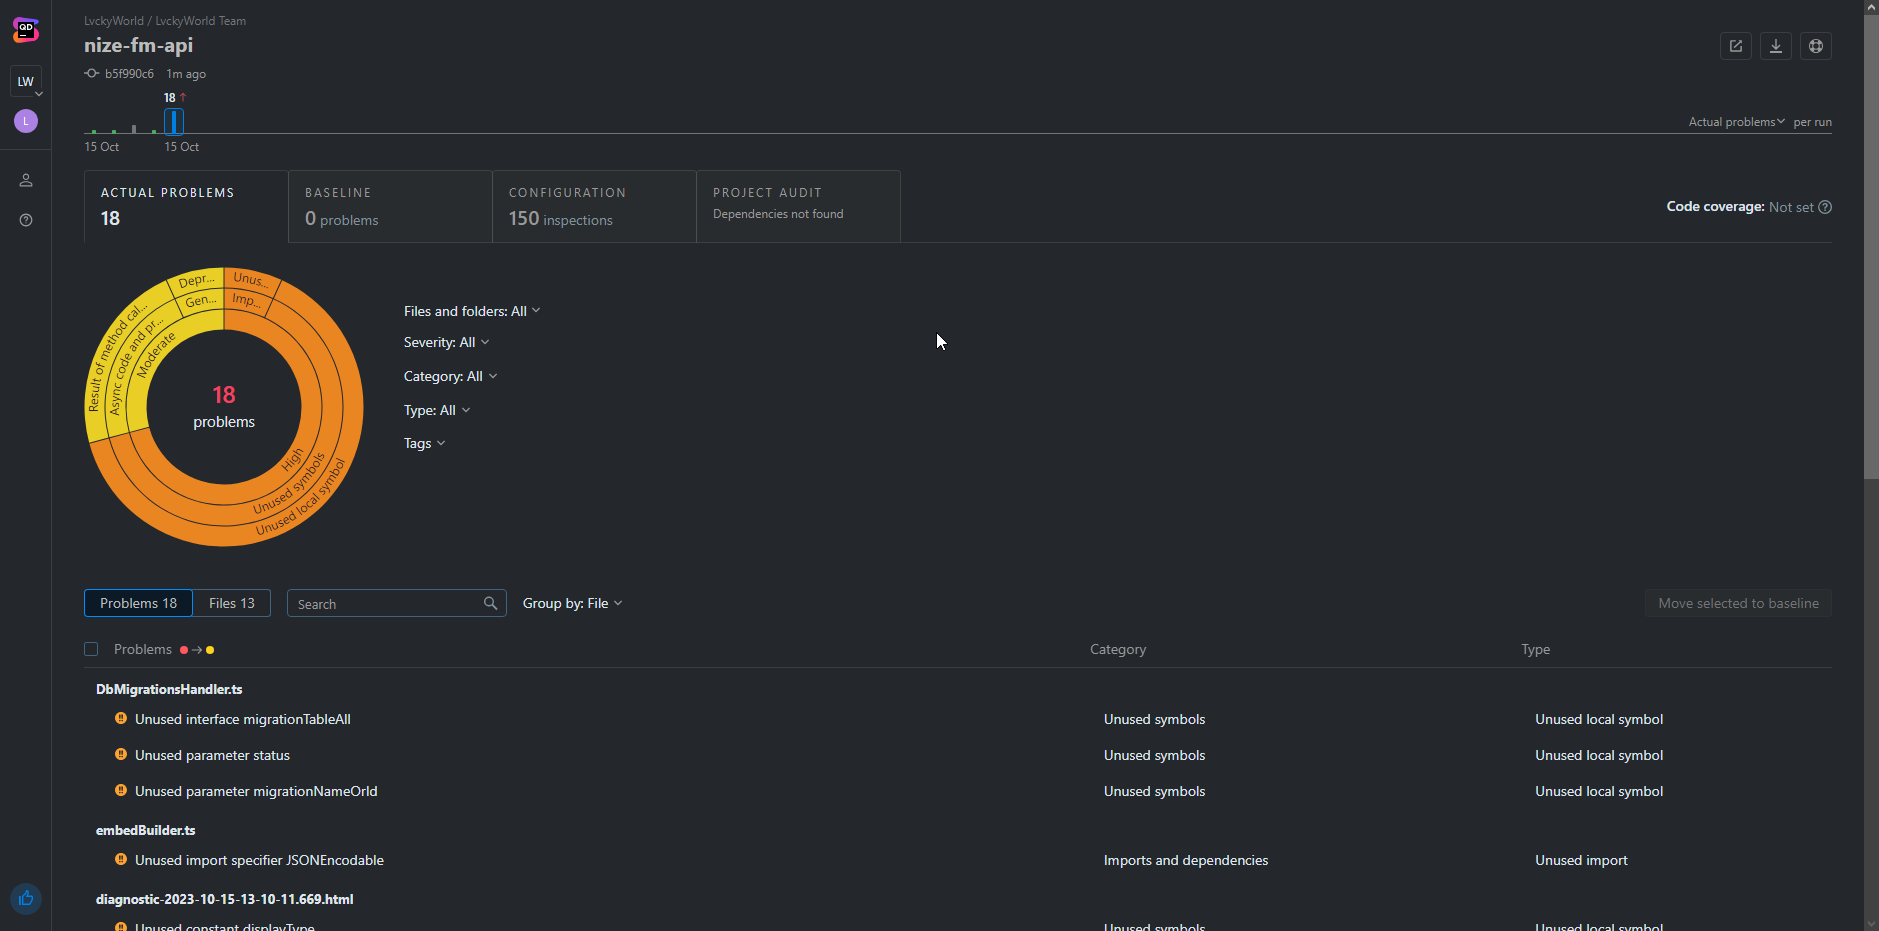1879x931 pixels.
Task: Click the globe icon at top right
Action: click(x=1815, y=46)
